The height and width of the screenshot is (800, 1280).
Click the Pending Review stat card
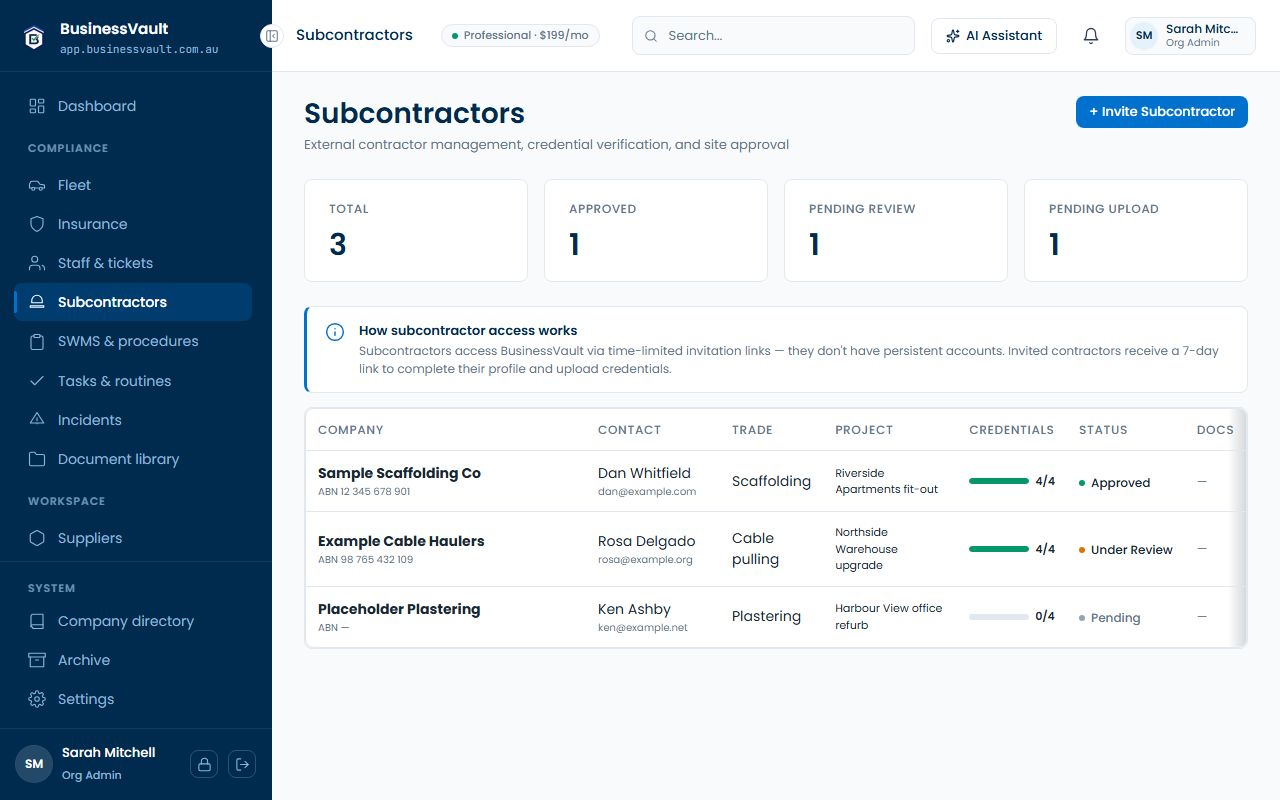896,230
